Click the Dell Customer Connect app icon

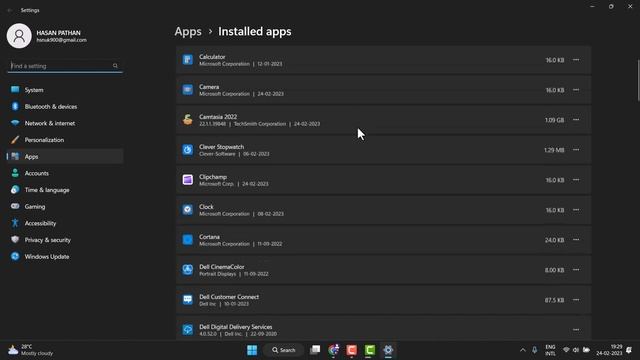click(187, 300)
